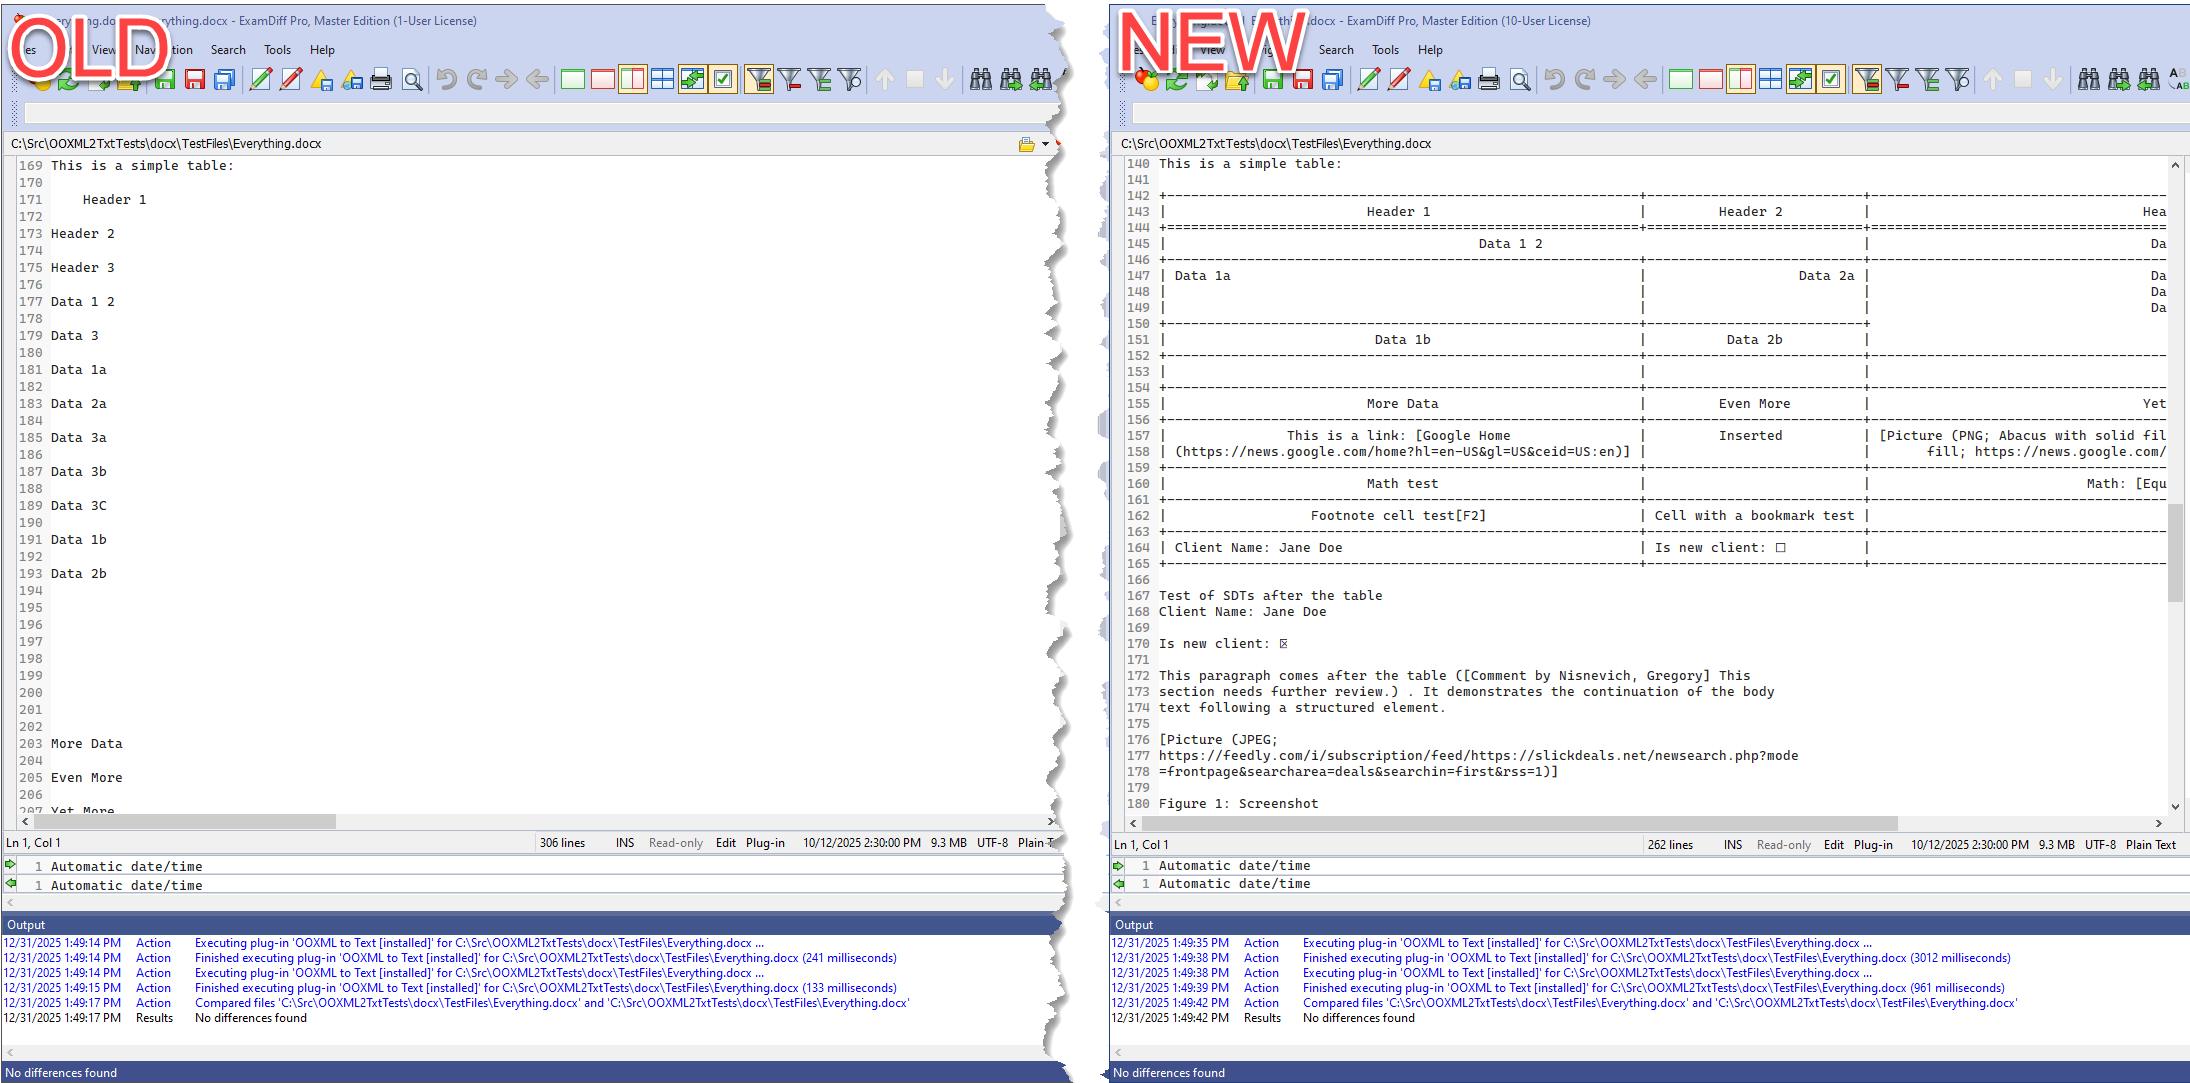This screenshot has height=1083, width=2190.
Task: Click the Re-compare green arrows icon in NEW window
Action: [x=1177, y=80]
